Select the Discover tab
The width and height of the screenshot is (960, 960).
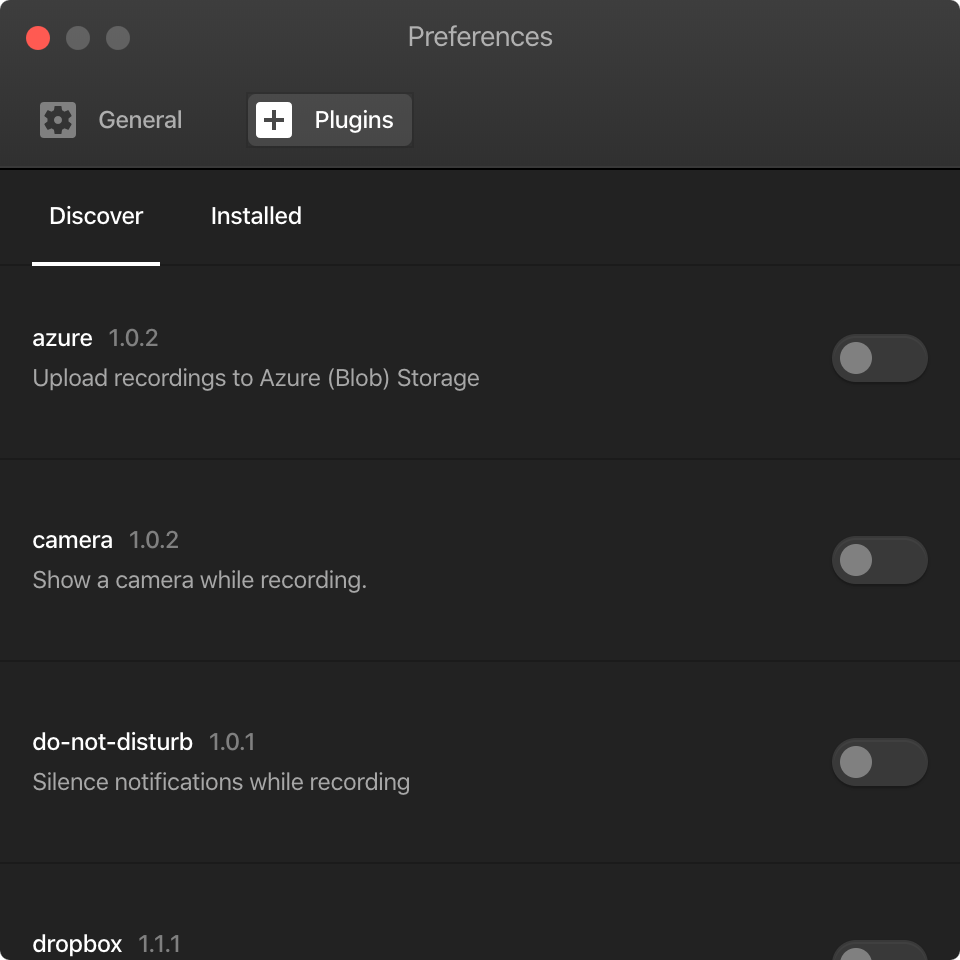(x=96, y=216)
